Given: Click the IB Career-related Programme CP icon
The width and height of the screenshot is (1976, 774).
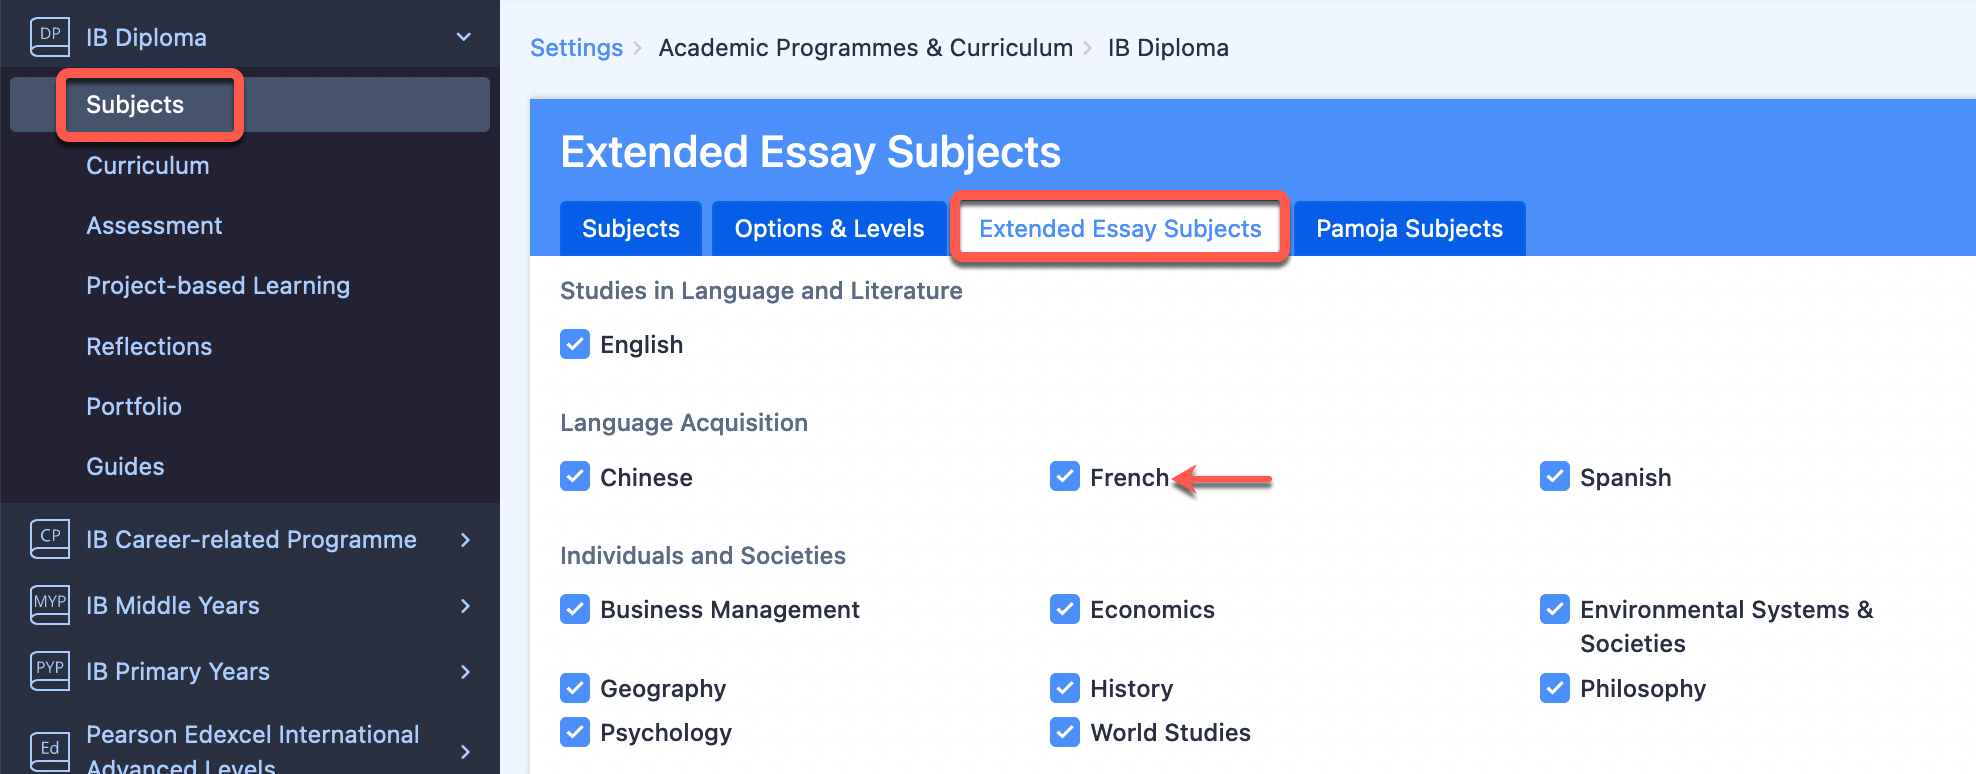Looking at the screenshot, I should pos(50,539).
